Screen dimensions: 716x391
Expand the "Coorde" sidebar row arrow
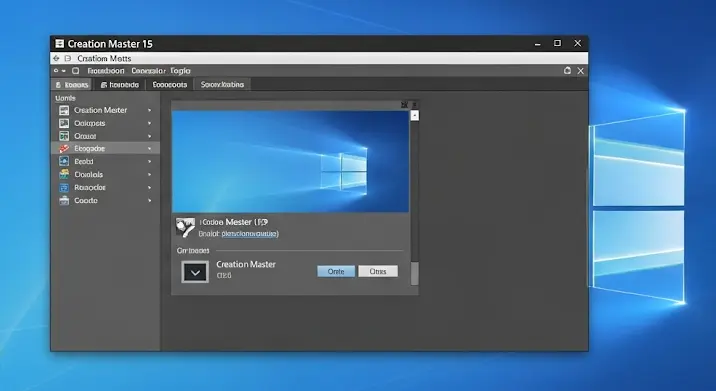click(149, 200)
